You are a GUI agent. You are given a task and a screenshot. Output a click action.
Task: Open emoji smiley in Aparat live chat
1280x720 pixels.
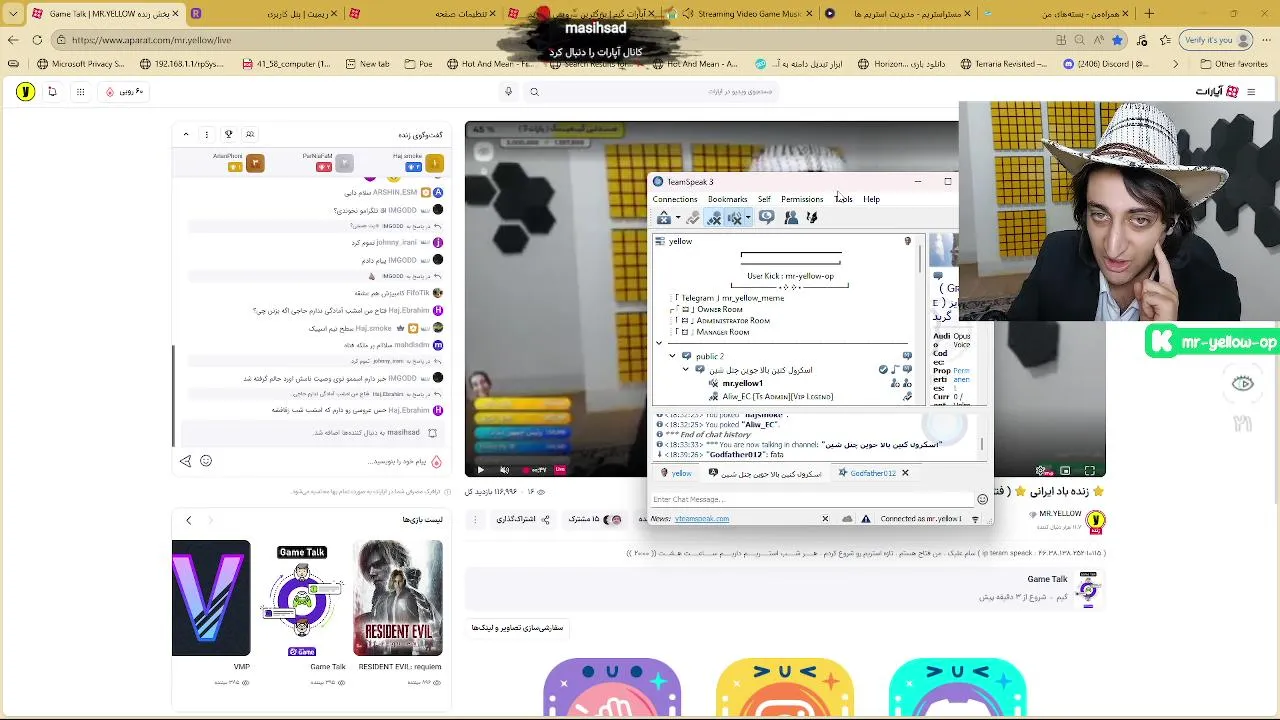point(206,461)
